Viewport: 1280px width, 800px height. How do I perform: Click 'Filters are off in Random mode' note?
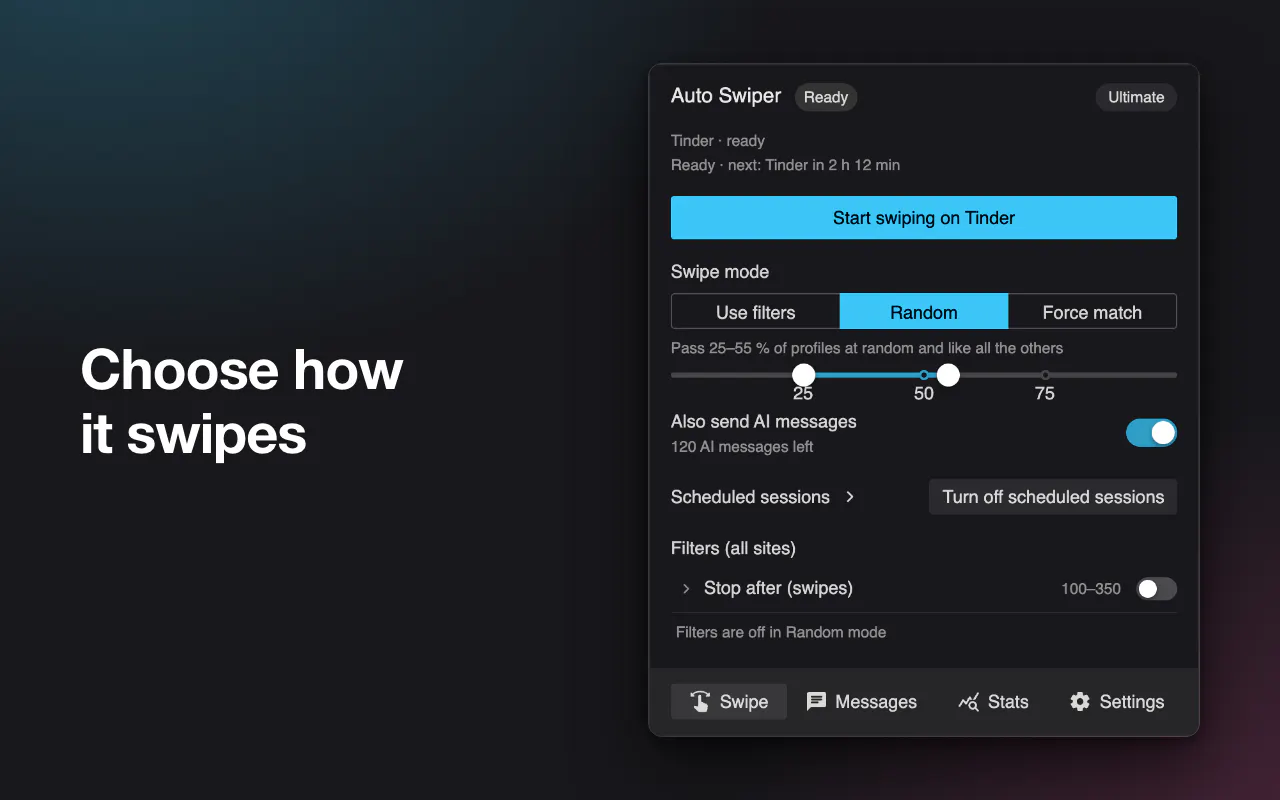781,632
